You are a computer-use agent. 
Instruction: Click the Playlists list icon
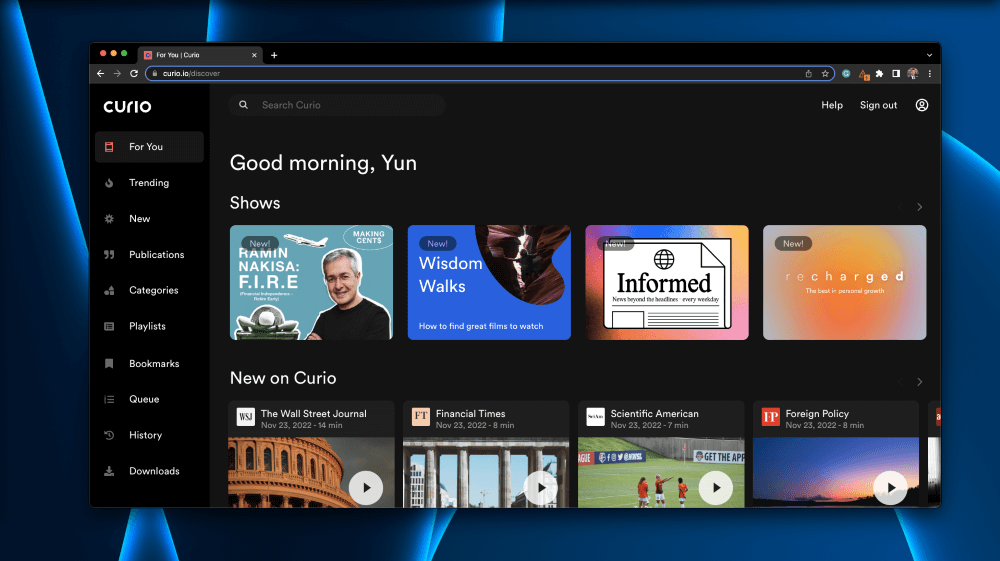tap(109, 326)
